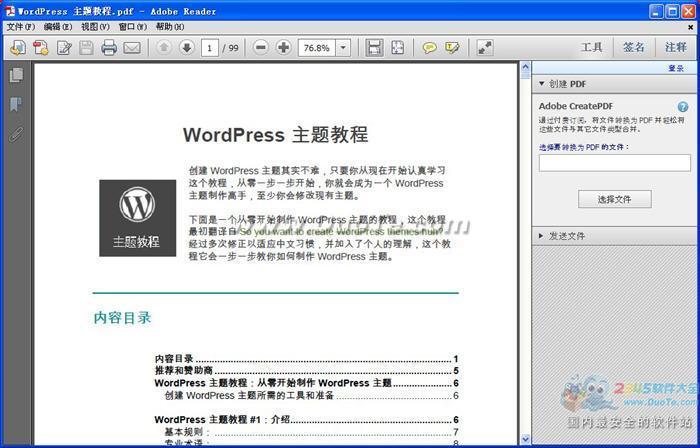Click the Create PDF online toolbar icon
Screen dimensions: 700x448
click(x=18, y=47)
